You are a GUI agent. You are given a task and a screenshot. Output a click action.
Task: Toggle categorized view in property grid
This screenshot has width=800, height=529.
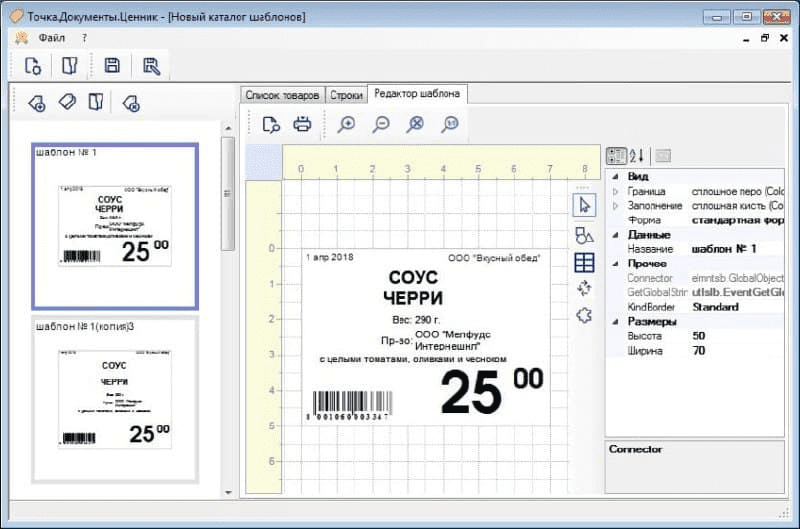[617, 155]
